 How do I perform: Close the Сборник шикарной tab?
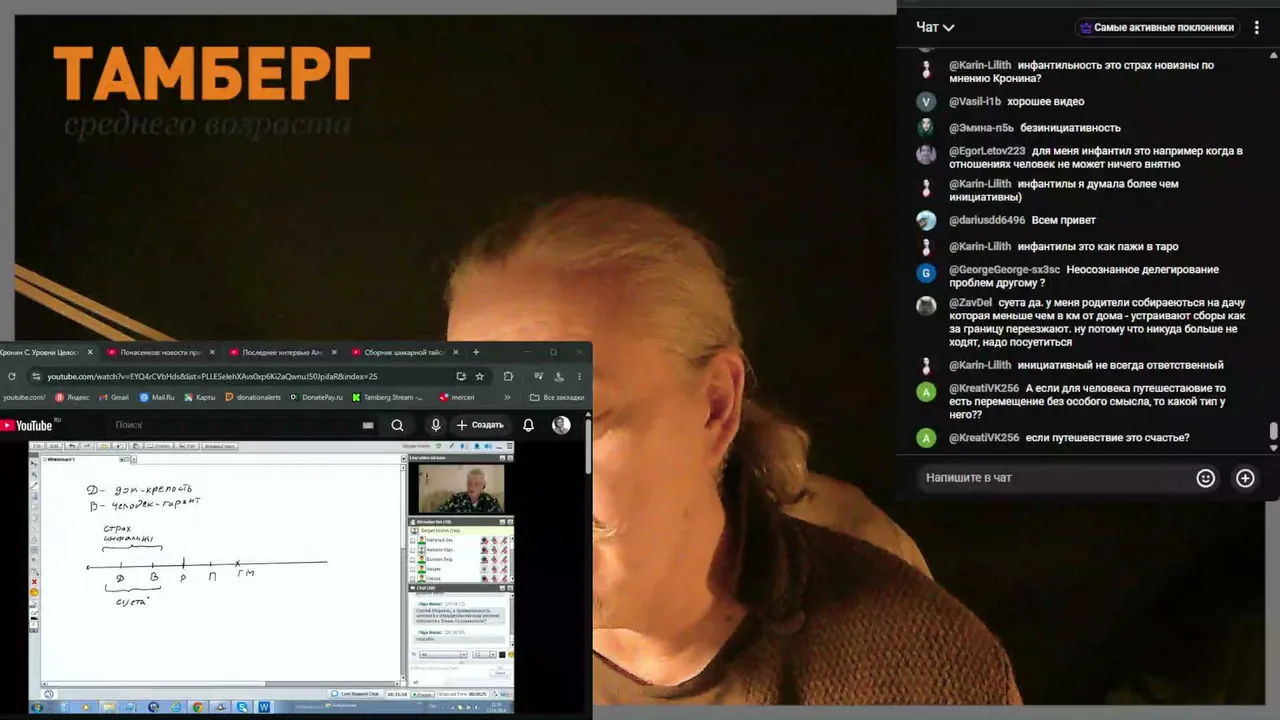tap(455, 352)
